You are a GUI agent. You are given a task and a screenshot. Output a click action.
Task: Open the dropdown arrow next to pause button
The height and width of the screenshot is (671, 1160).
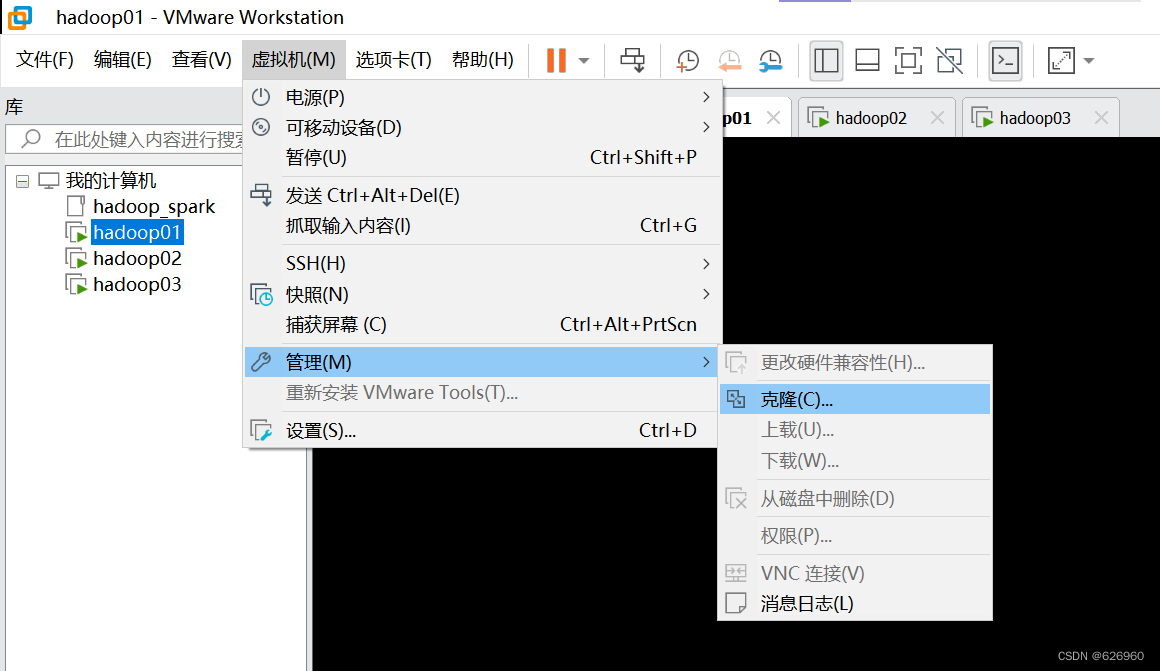click(x=584, y=61)
